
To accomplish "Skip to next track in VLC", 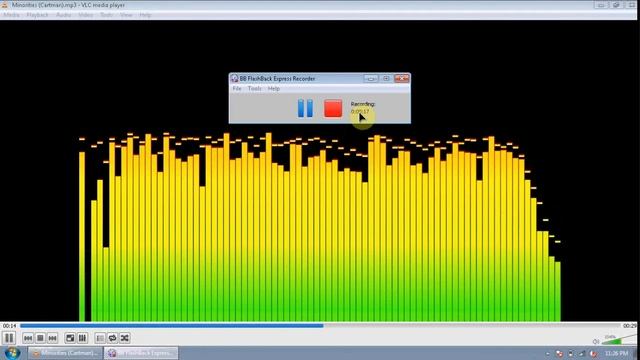I will tap(52, 338).
